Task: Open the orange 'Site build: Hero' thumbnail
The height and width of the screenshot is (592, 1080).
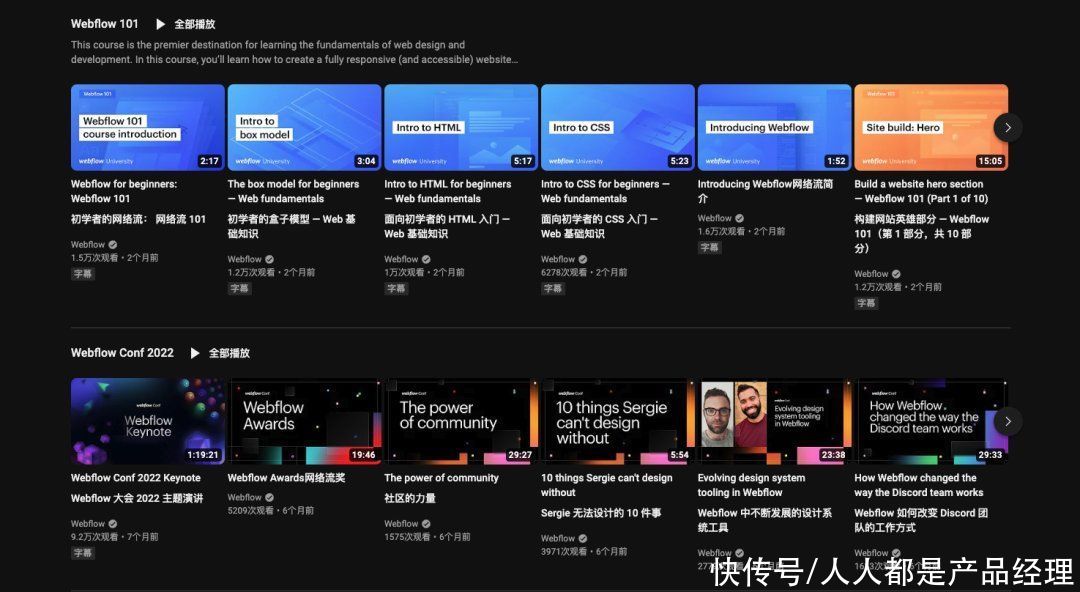Action: tap(931, 127)
